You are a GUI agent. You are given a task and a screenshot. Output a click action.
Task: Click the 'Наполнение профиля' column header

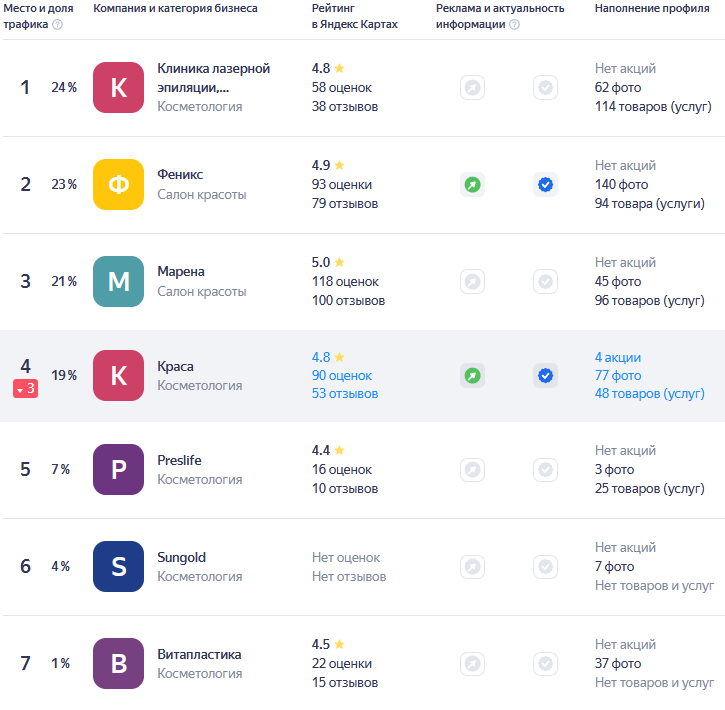click(652, 8)
